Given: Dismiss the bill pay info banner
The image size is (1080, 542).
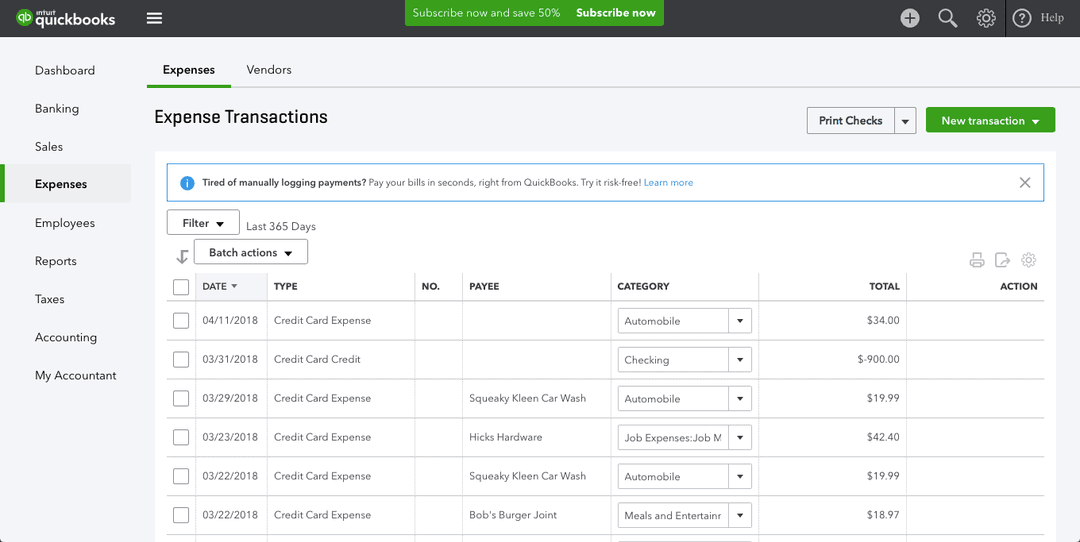Looking at the screenshot, I should 1025,183.
